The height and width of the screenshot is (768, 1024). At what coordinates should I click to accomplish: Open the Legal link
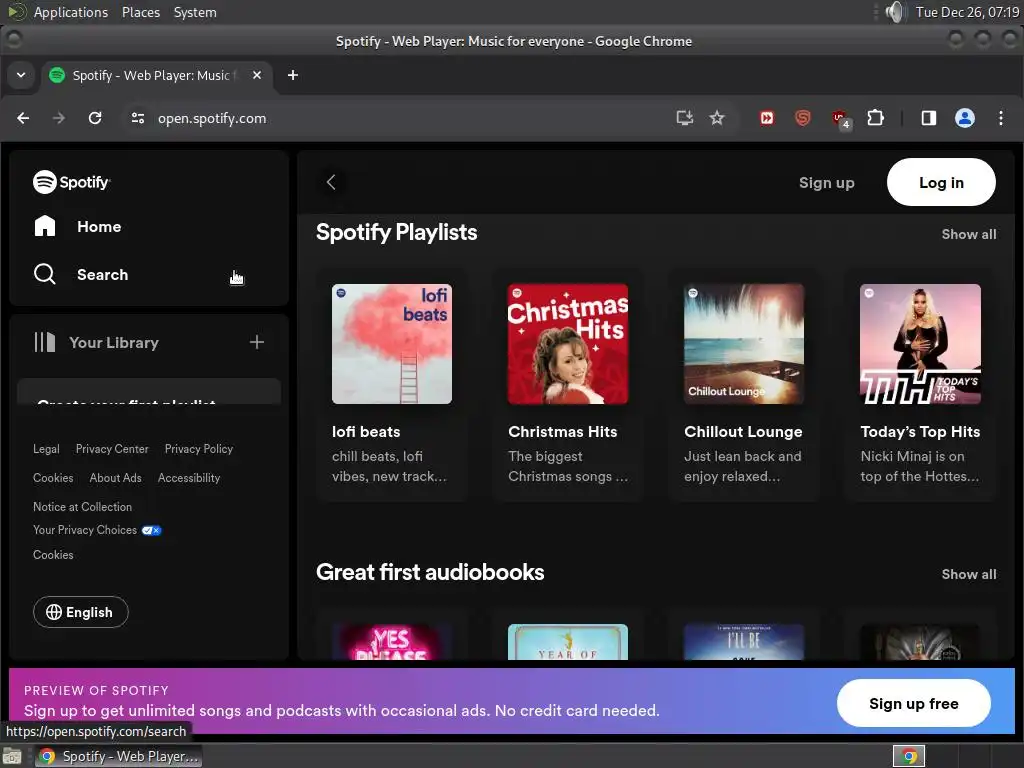pyautogui.click(x=46, y=449)
